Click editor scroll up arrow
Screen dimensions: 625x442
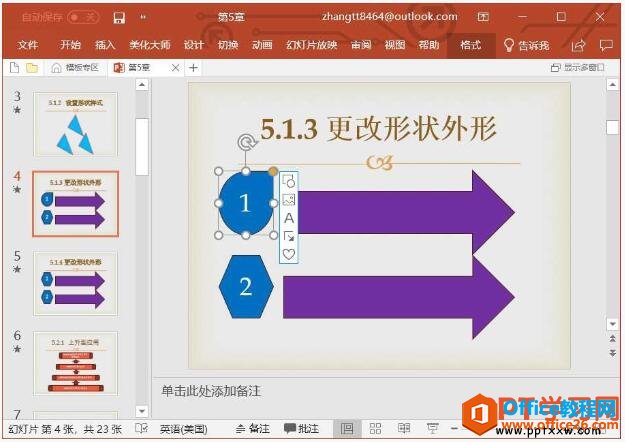point(612,84)
